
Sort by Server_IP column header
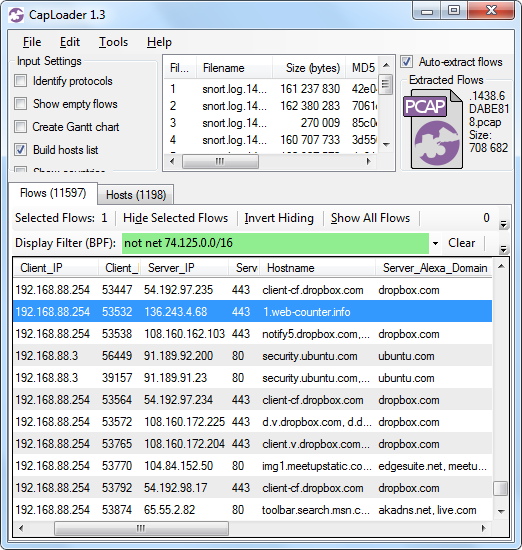click(x=185, y=268)
